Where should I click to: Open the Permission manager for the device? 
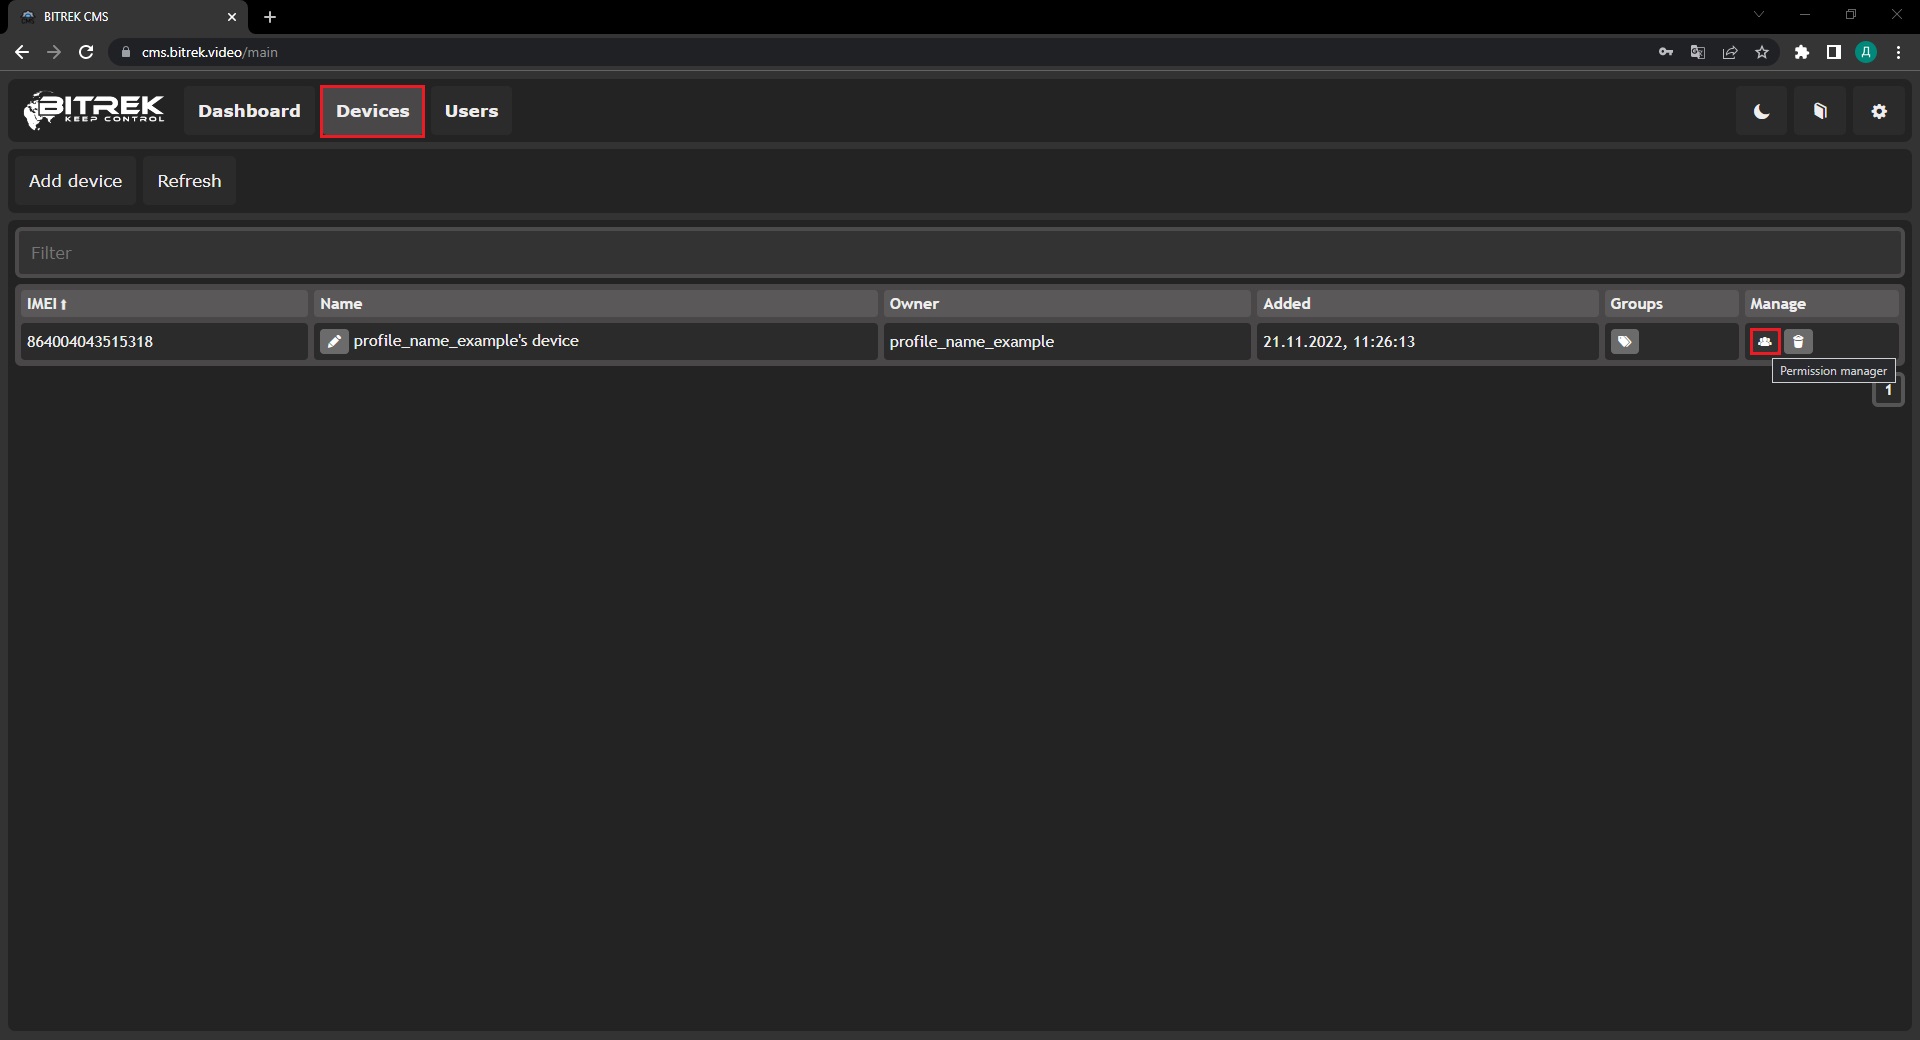[x=1765, y=342]
